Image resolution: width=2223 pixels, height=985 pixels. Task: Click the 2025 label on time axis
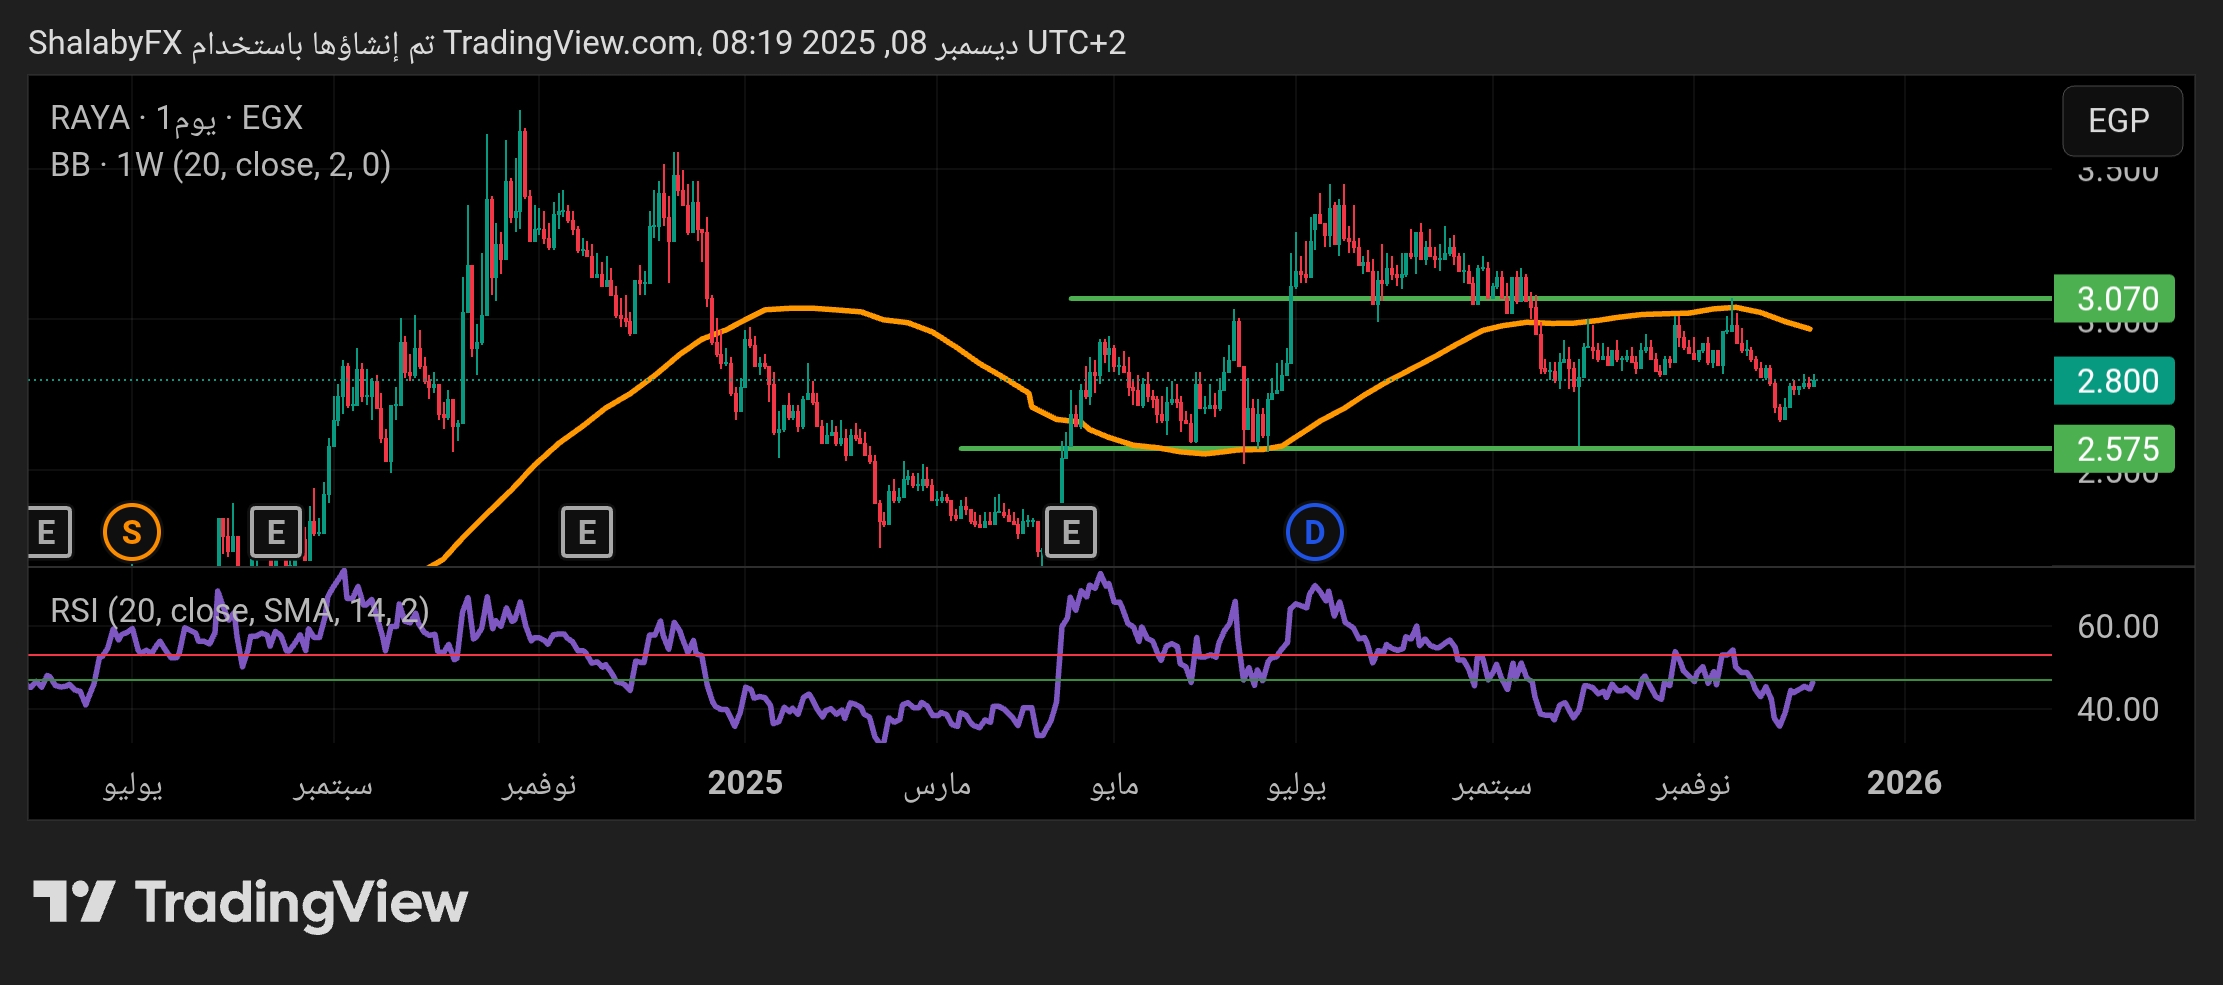745,783
